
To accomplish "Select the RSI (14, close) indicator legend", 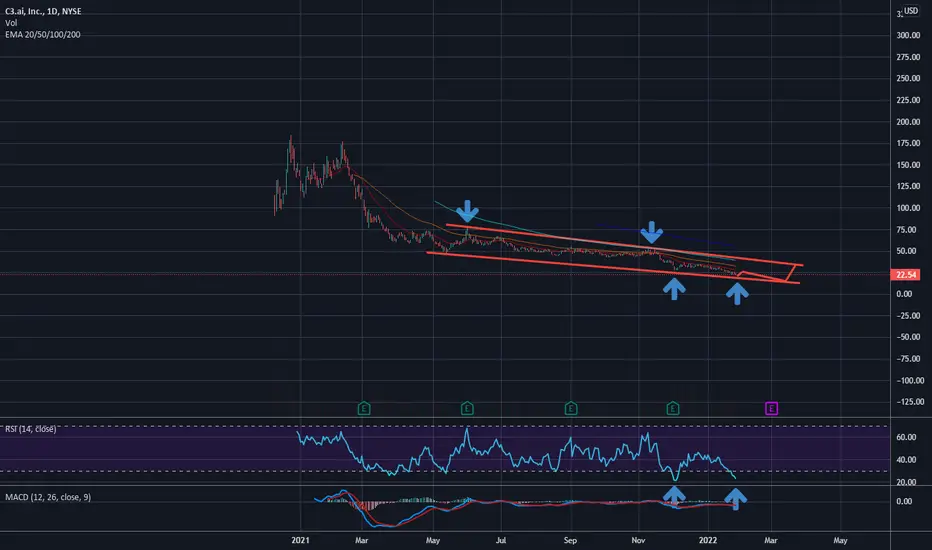I will (x=31, y=429).
